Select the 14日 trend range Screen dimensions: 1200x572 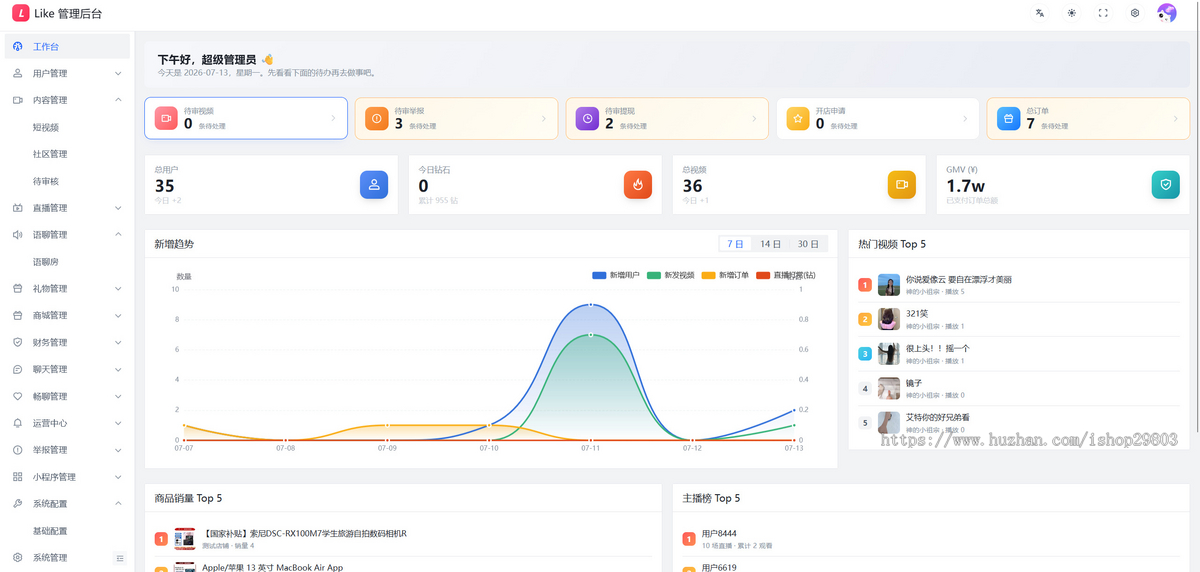pos(770,244)
